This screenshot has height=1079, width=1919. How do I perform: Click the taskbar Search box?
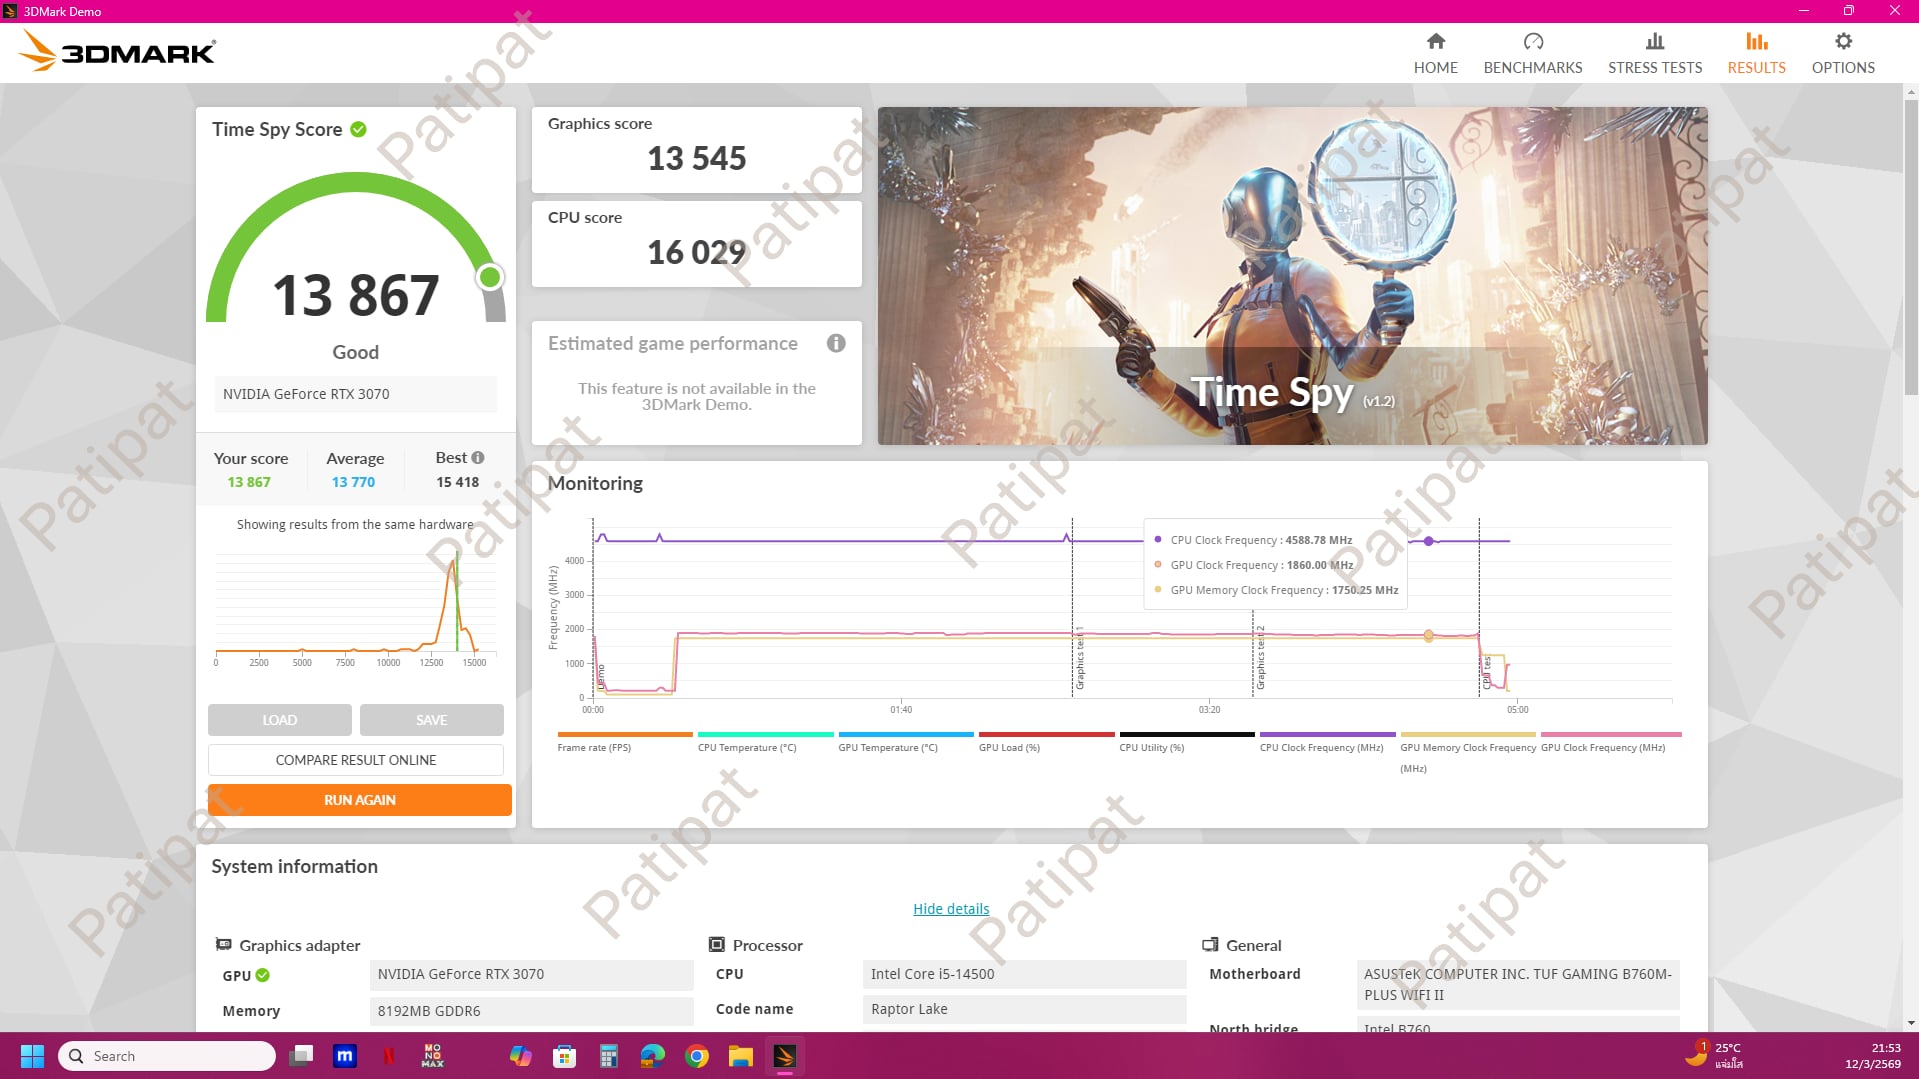[167, 1056]
